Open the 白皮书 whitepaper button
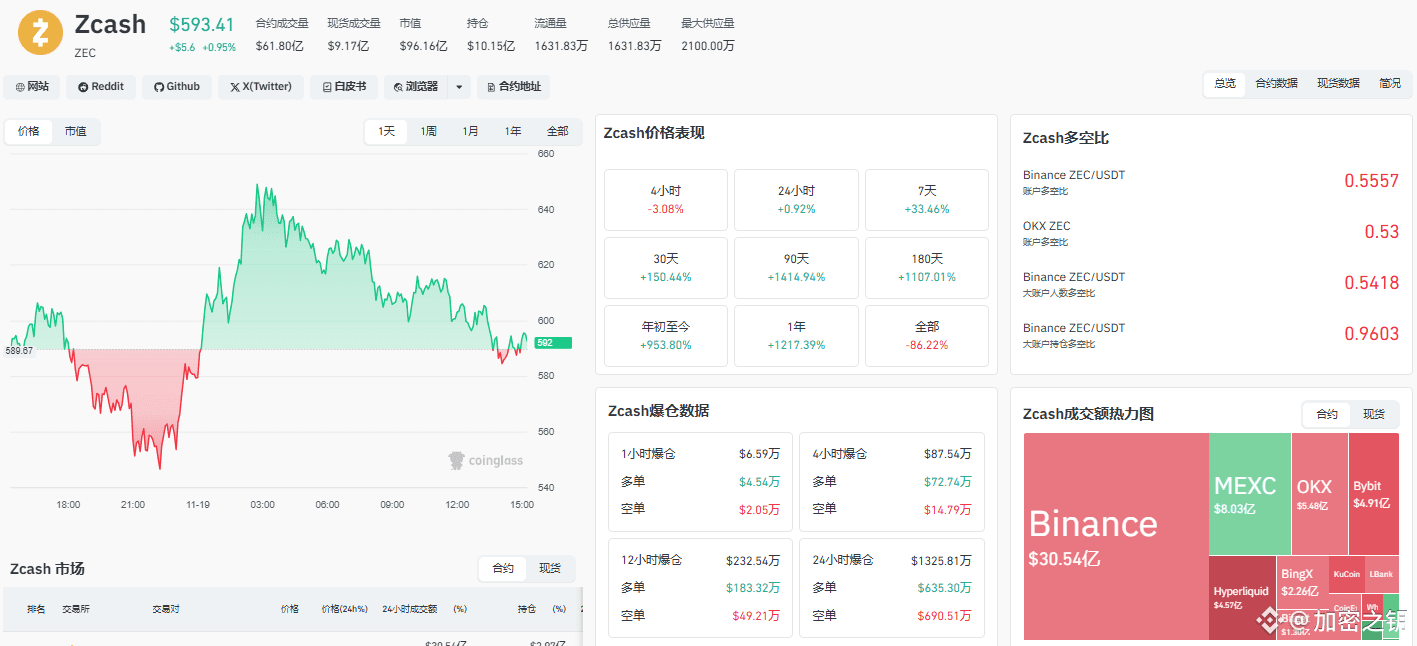The height and width of the screenshot is (646, 1417). pos(344,87)
